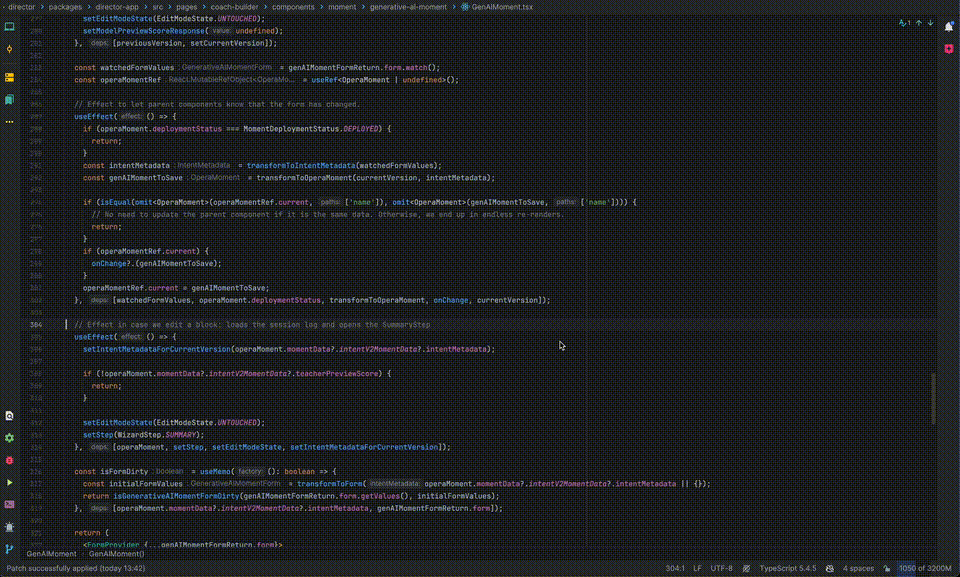
Task: Change the 4 spaces indent setting
Action: click(858, 568)
